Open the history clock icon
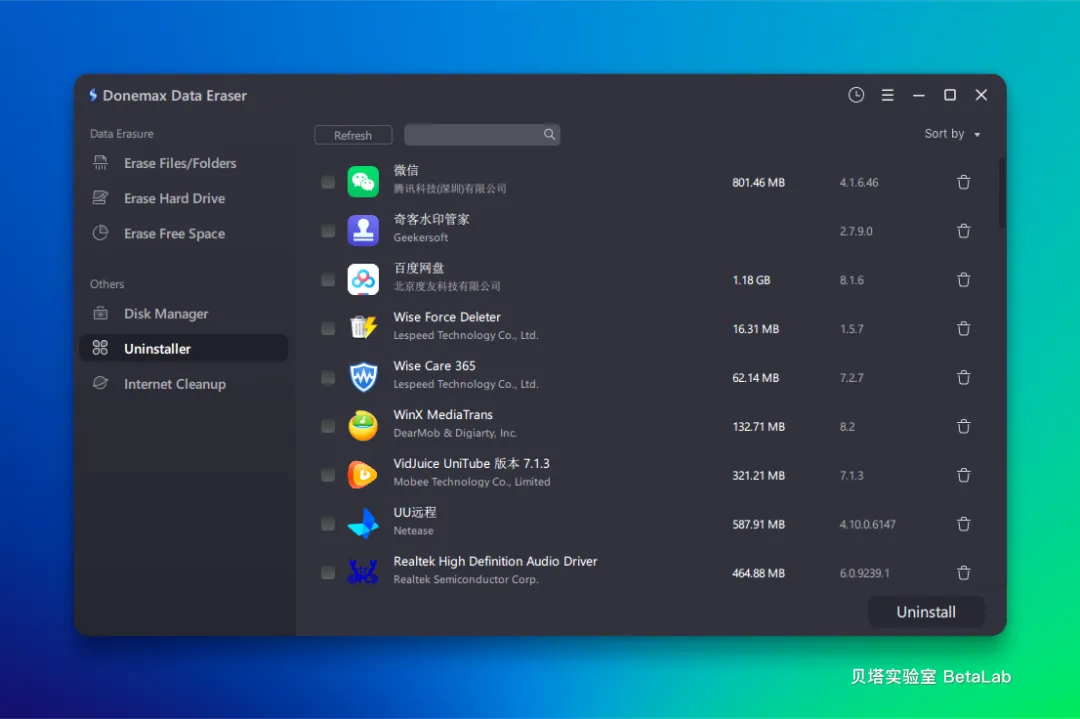1080x719 pixels. [x=855, y=95]
